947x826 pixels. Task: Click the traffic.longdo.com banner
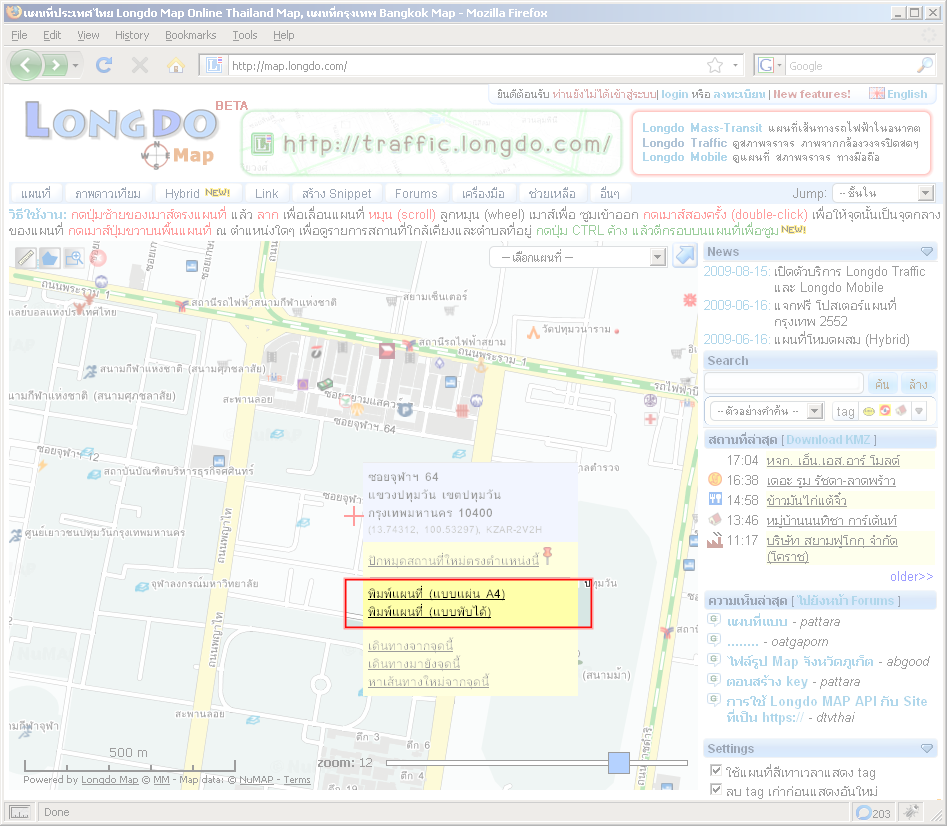pos(431,143)
